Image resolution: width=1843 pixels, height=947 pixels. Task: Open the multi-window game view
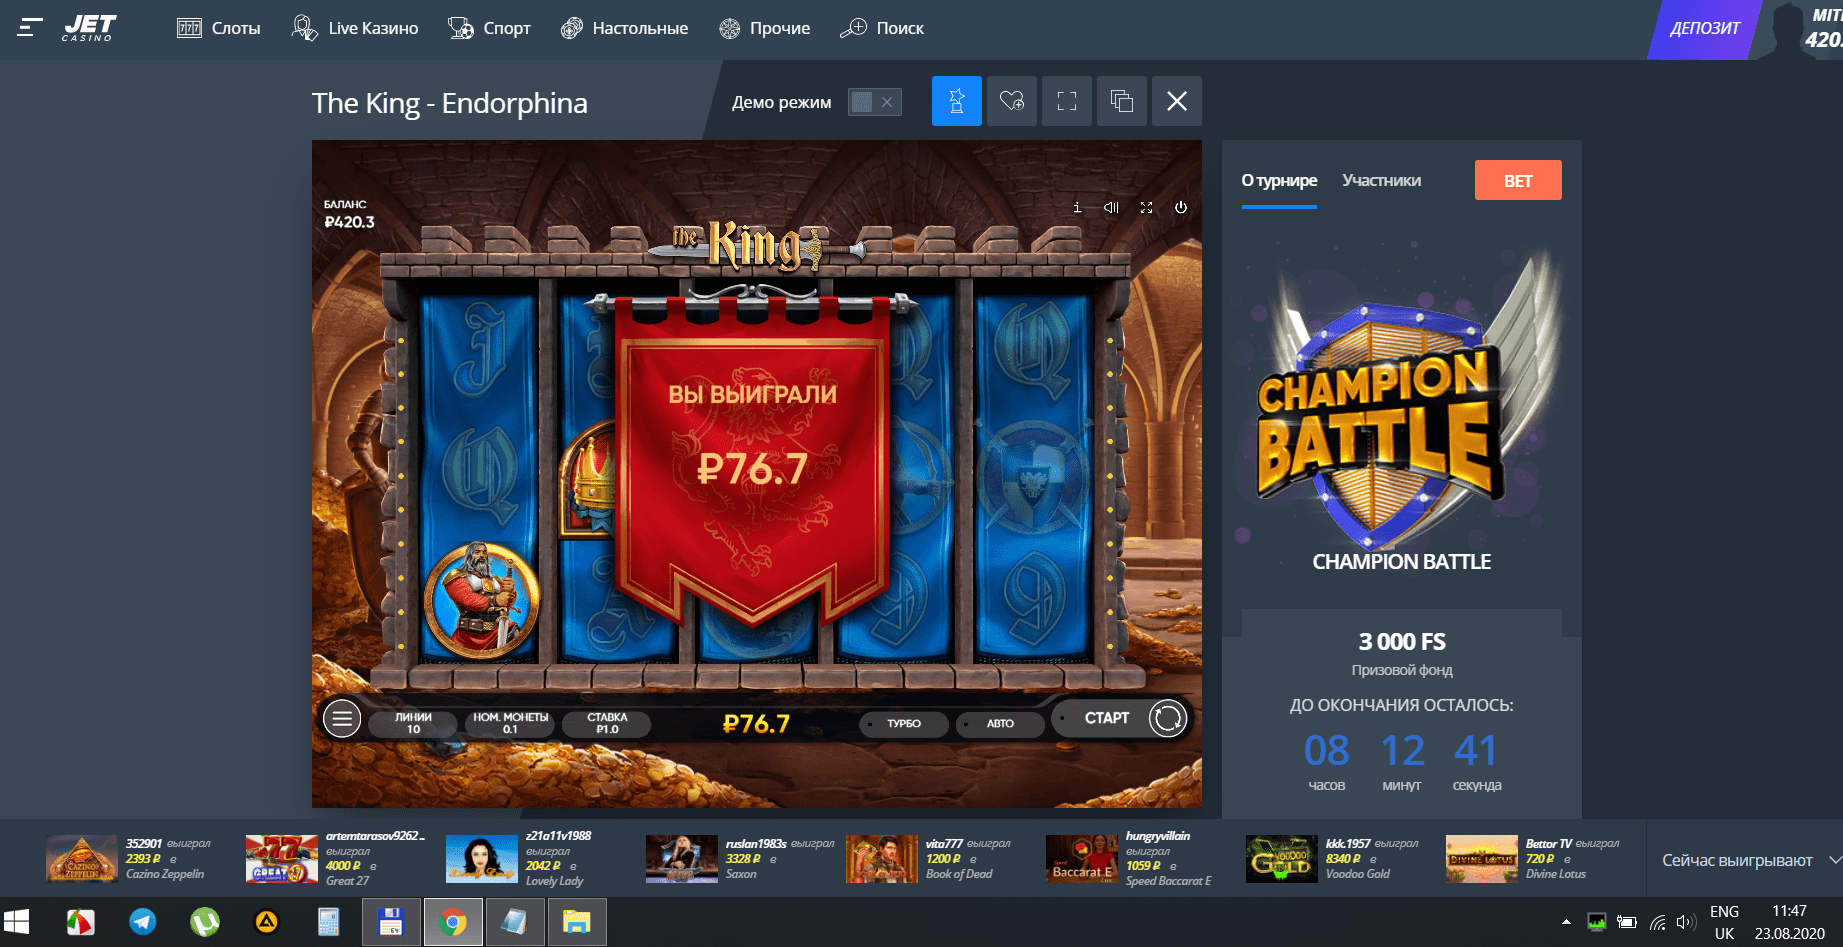1121,101
